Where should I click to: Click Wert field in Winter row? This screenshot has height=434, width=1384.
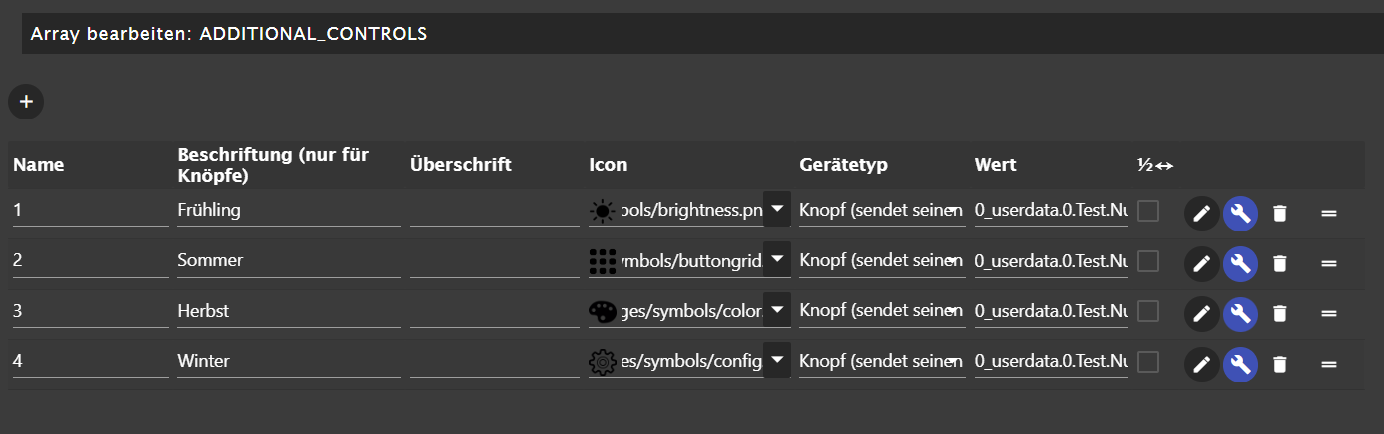[1050, 361]
